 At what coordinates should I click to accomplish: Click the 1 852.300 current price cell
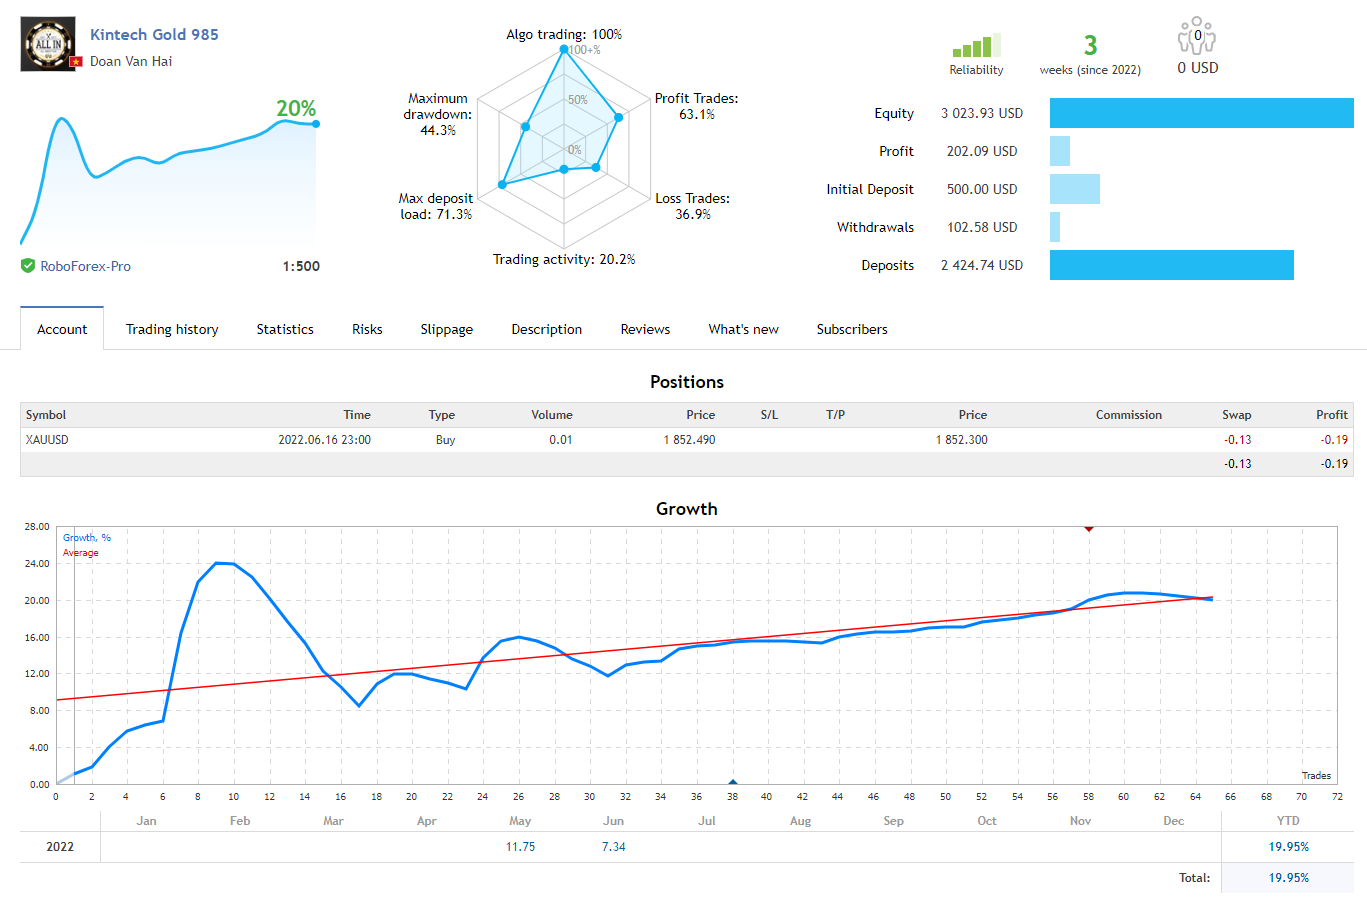coord(961,440)
